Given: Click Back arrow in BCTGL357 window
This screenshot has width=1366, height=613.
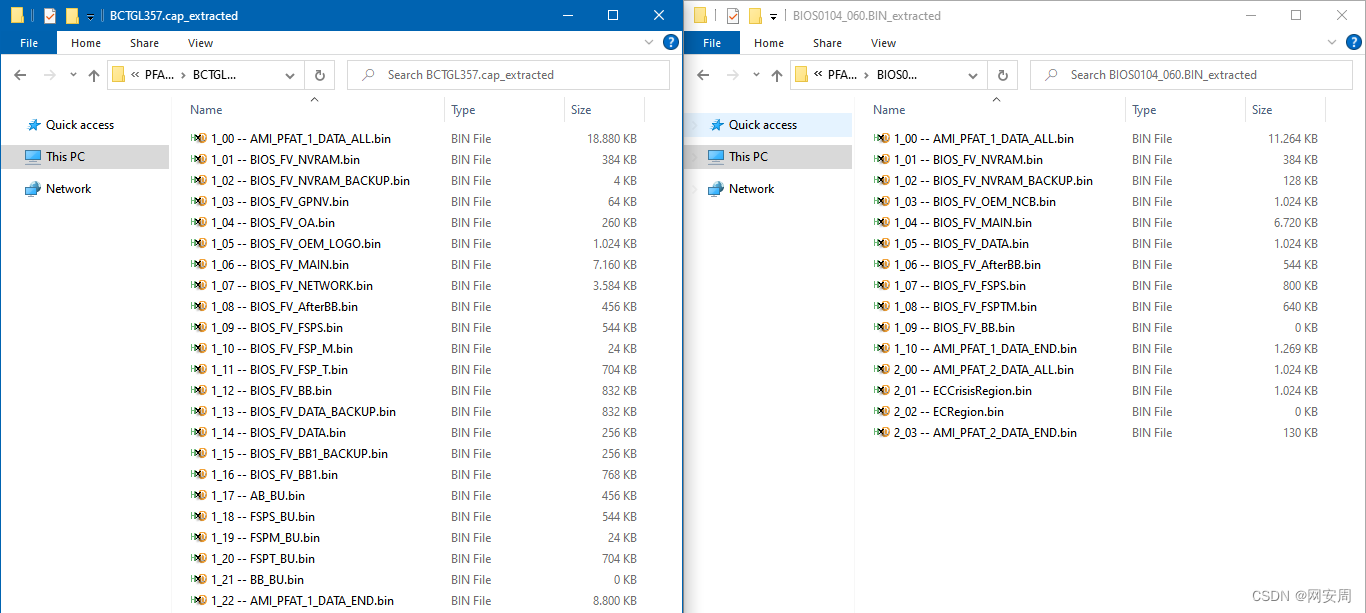Looking at the screenshot, I should (20, 75).
